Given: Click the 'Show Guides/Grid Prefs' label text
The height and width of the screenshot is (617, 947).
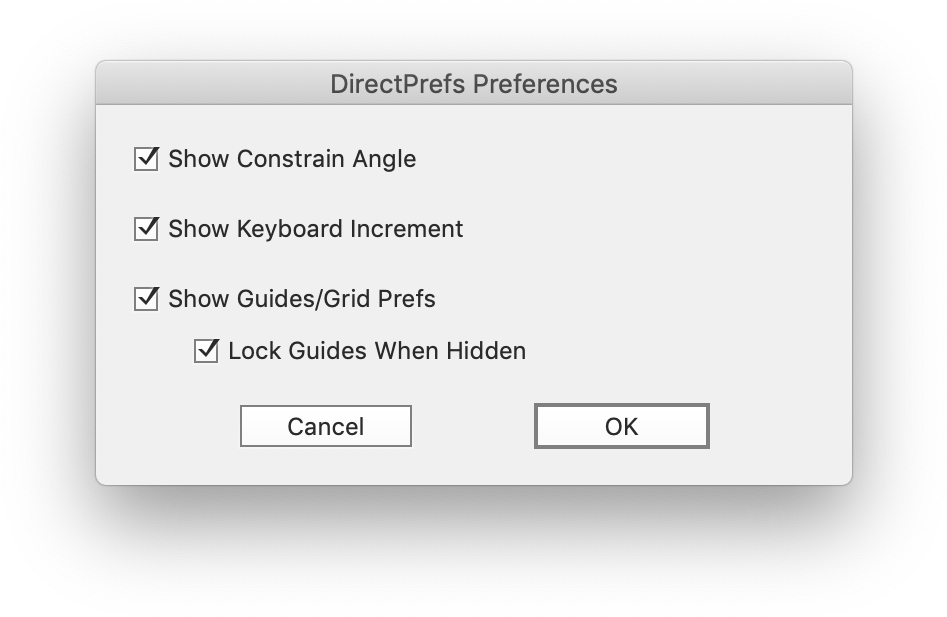Looking at the screenshot, I should click(301, 299).
